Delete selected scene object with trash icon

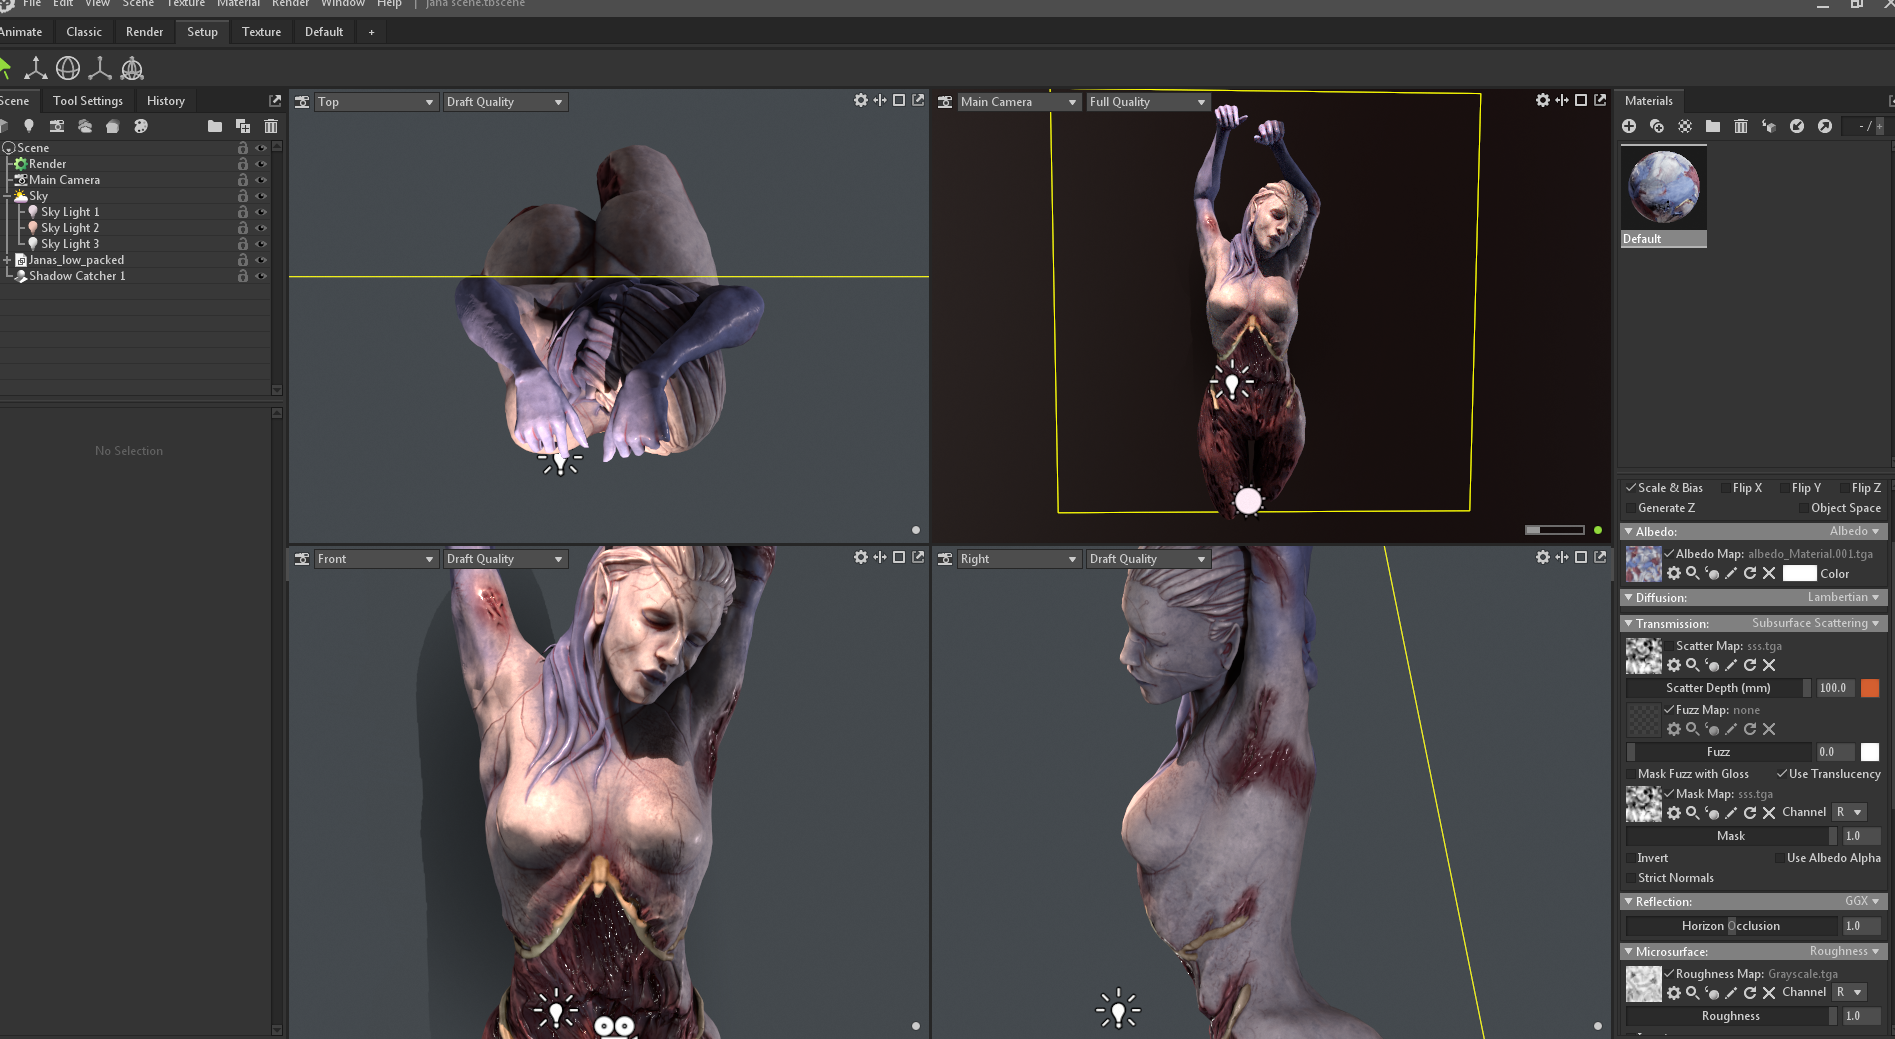(271, 126)
